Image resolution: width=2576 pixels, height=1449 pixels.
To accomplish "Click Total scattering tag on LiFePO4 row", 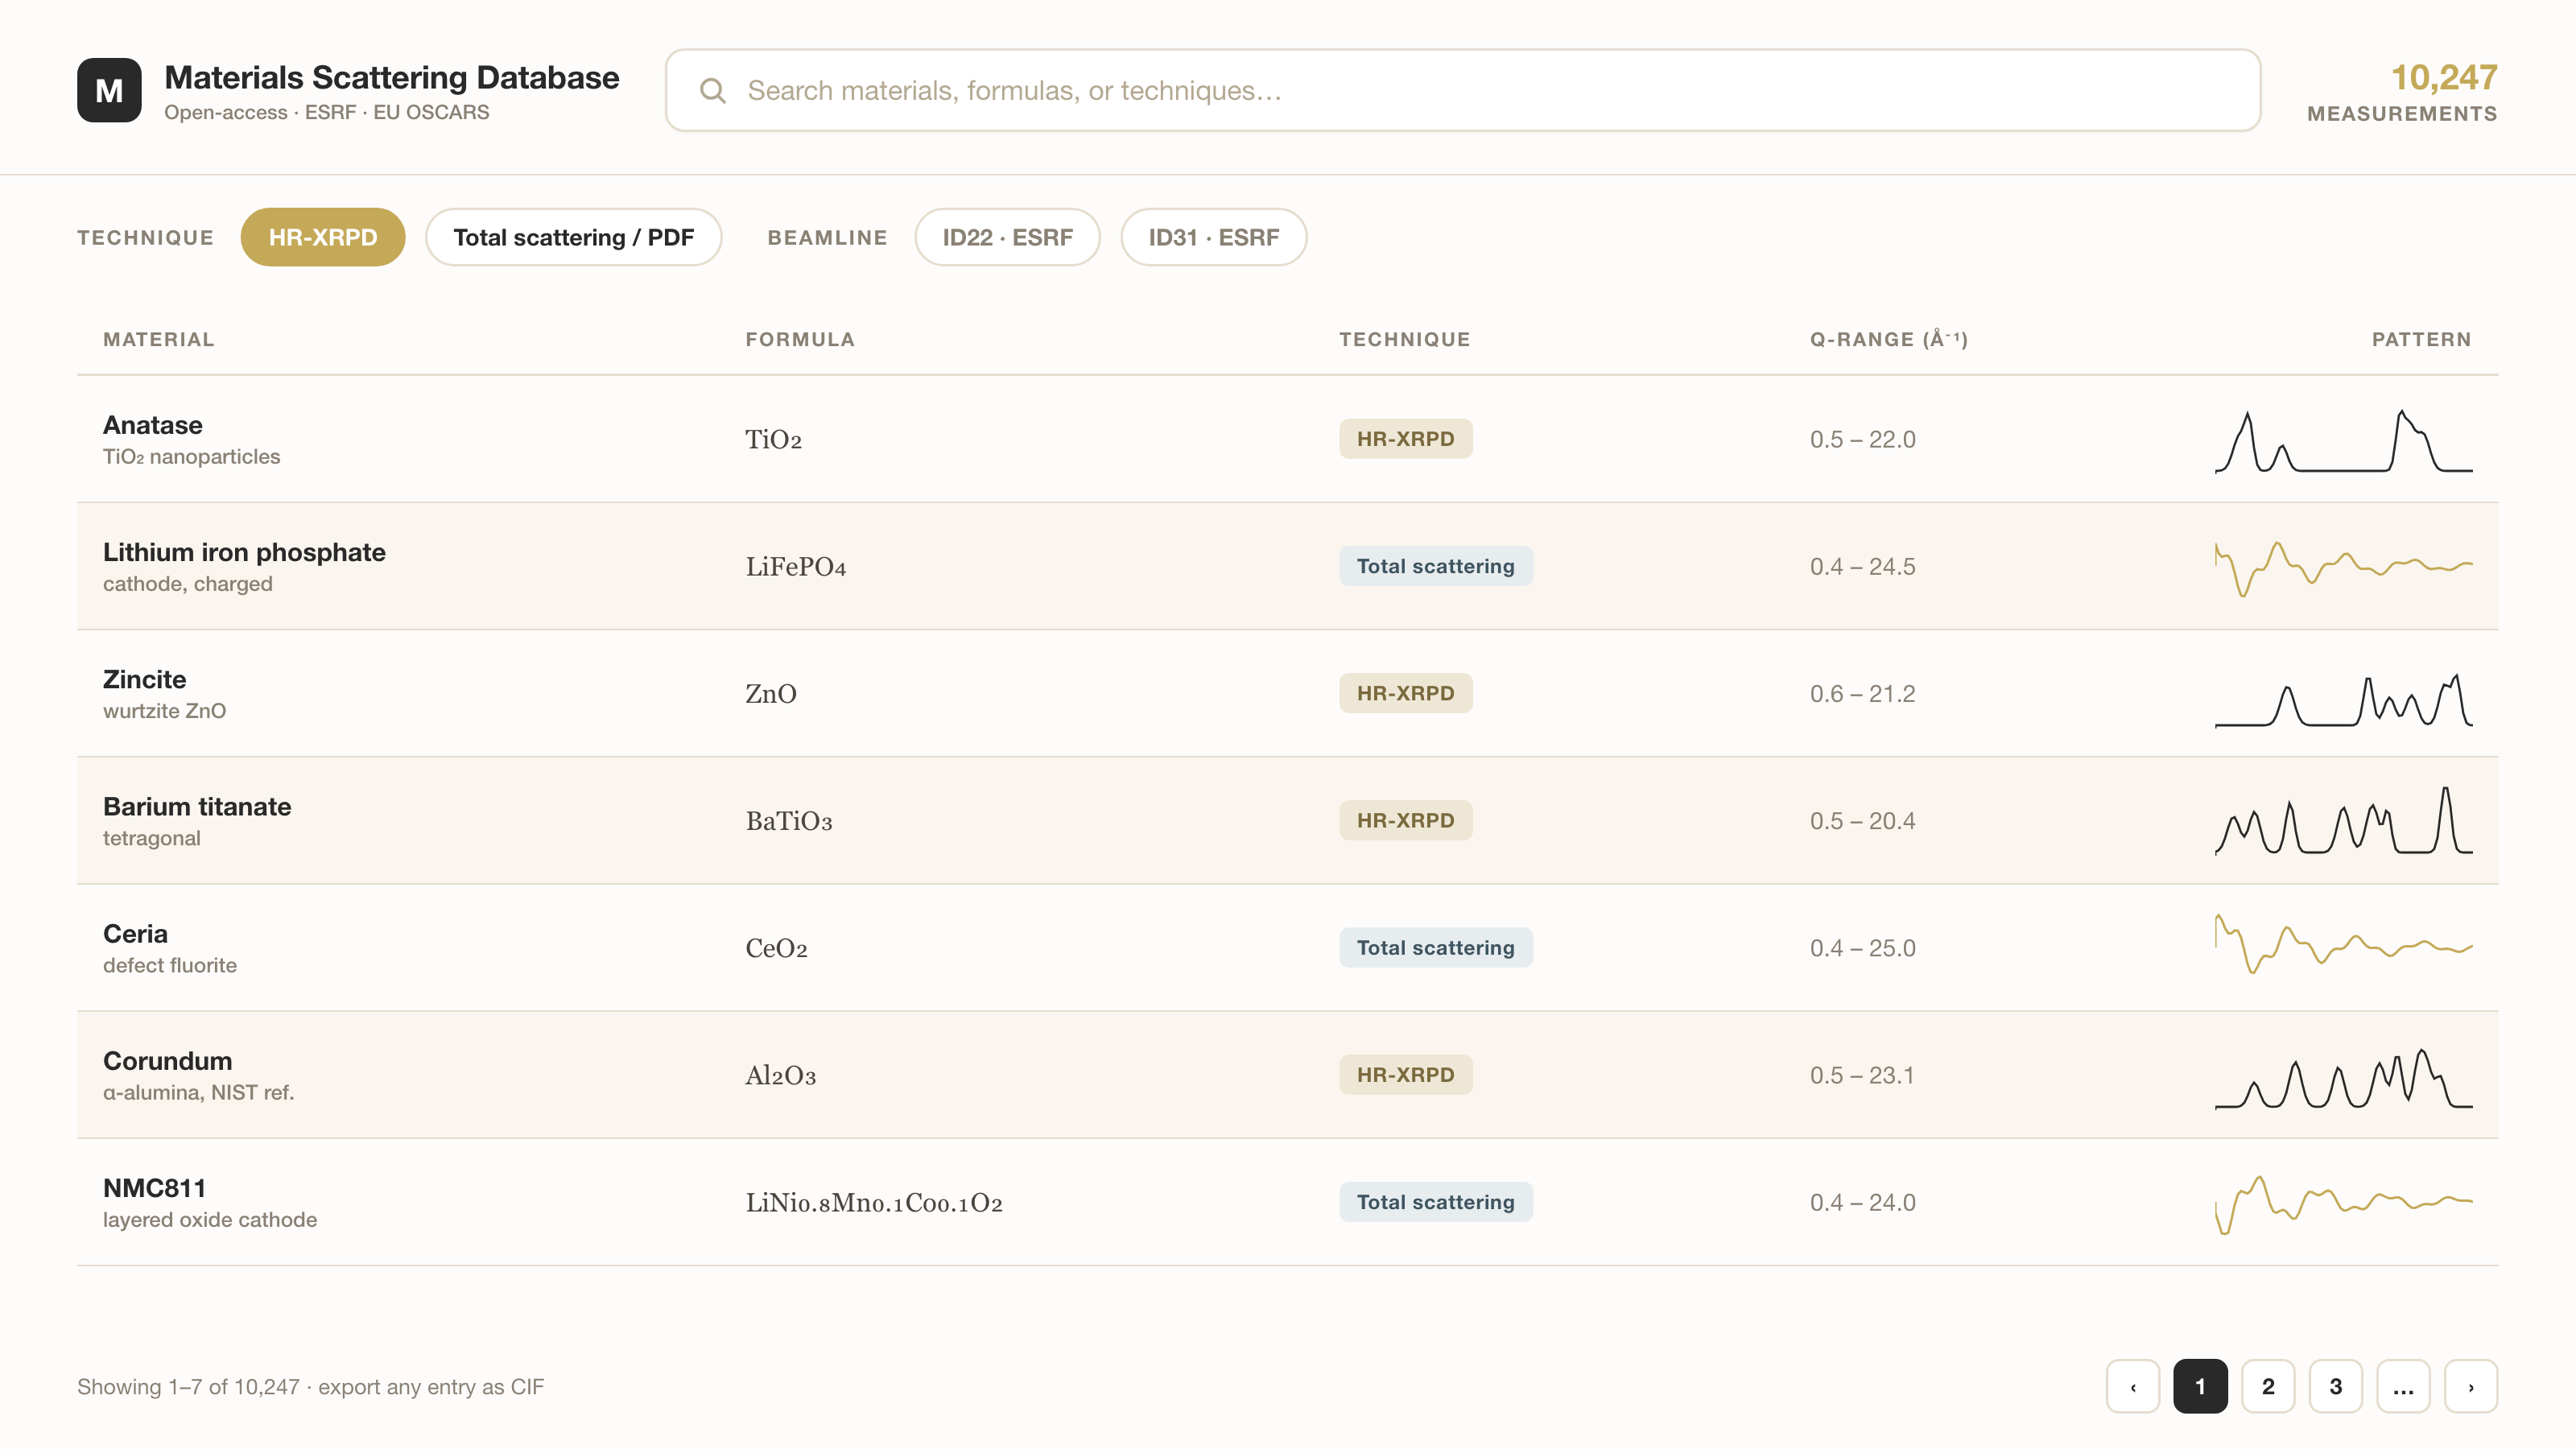I will pyautogui.click(x=1435, y=566).
